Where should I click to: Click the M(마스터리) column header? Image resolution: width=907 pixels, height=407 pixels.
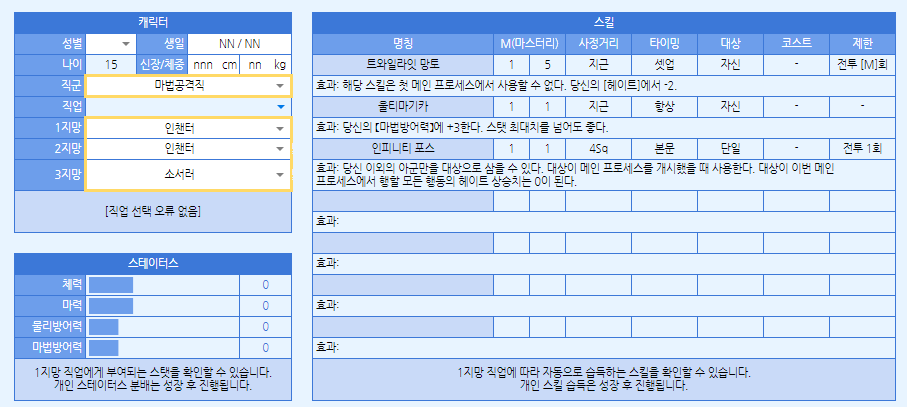530,45
